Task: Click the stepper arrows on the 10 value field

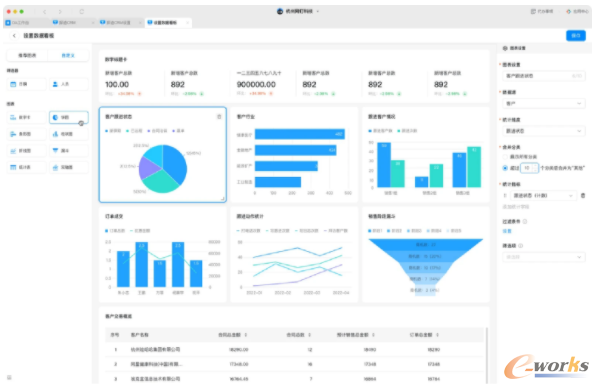Action: click(x=535, y=168)
